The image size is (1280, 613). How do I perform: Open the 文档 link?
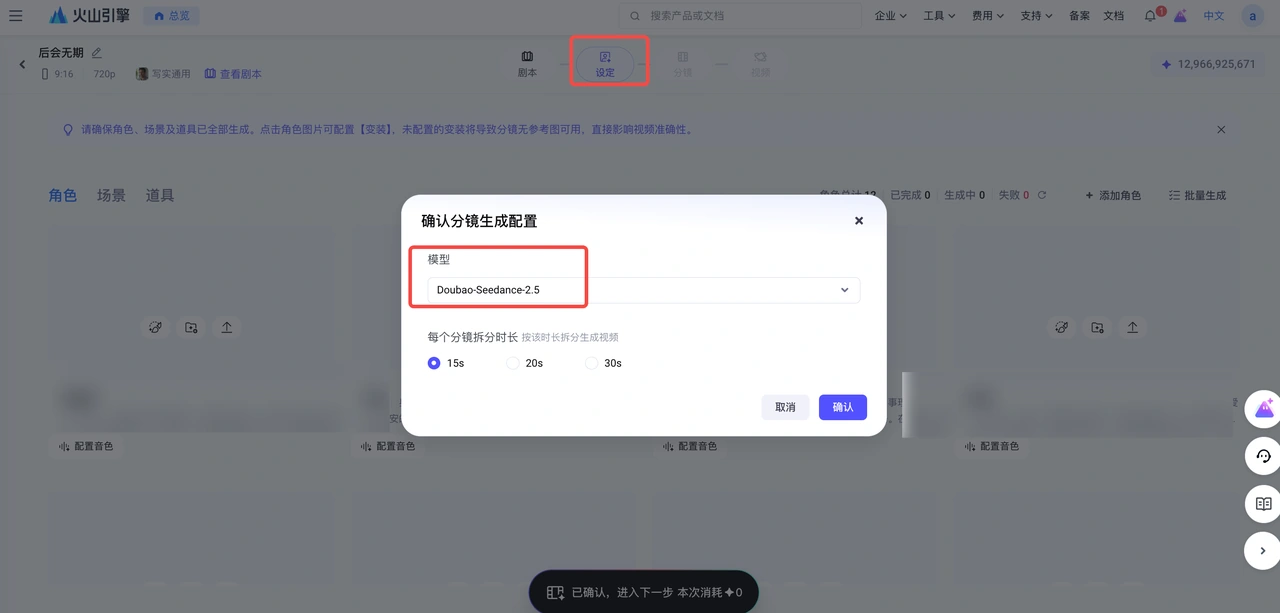[x=1113, y=16]
